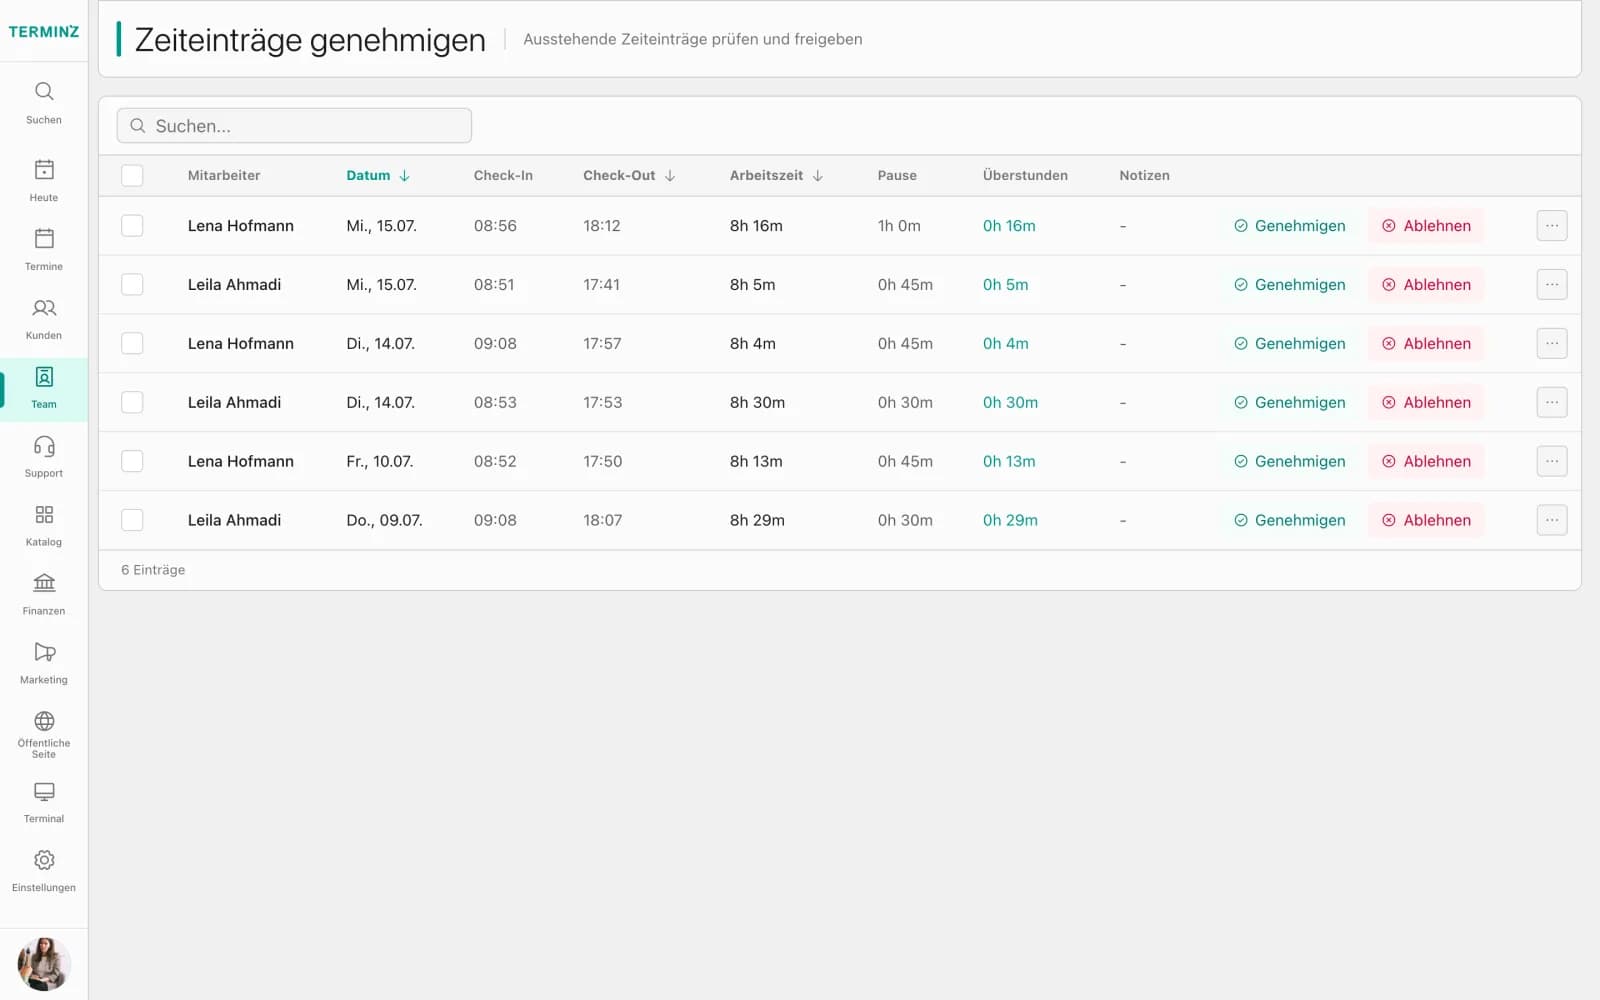Click pause value 1h 0m
Screen dimensions: 1600x1000
point(899,226)
